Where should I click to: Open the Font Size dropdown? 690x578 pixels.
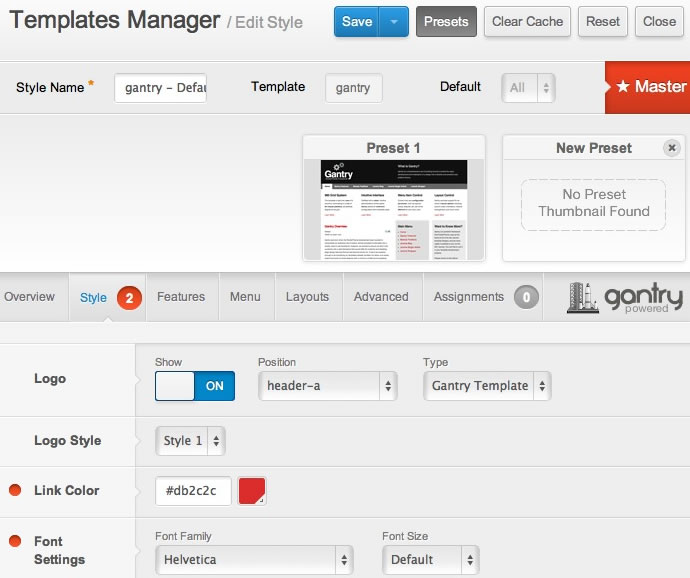[x=430, y=560]
